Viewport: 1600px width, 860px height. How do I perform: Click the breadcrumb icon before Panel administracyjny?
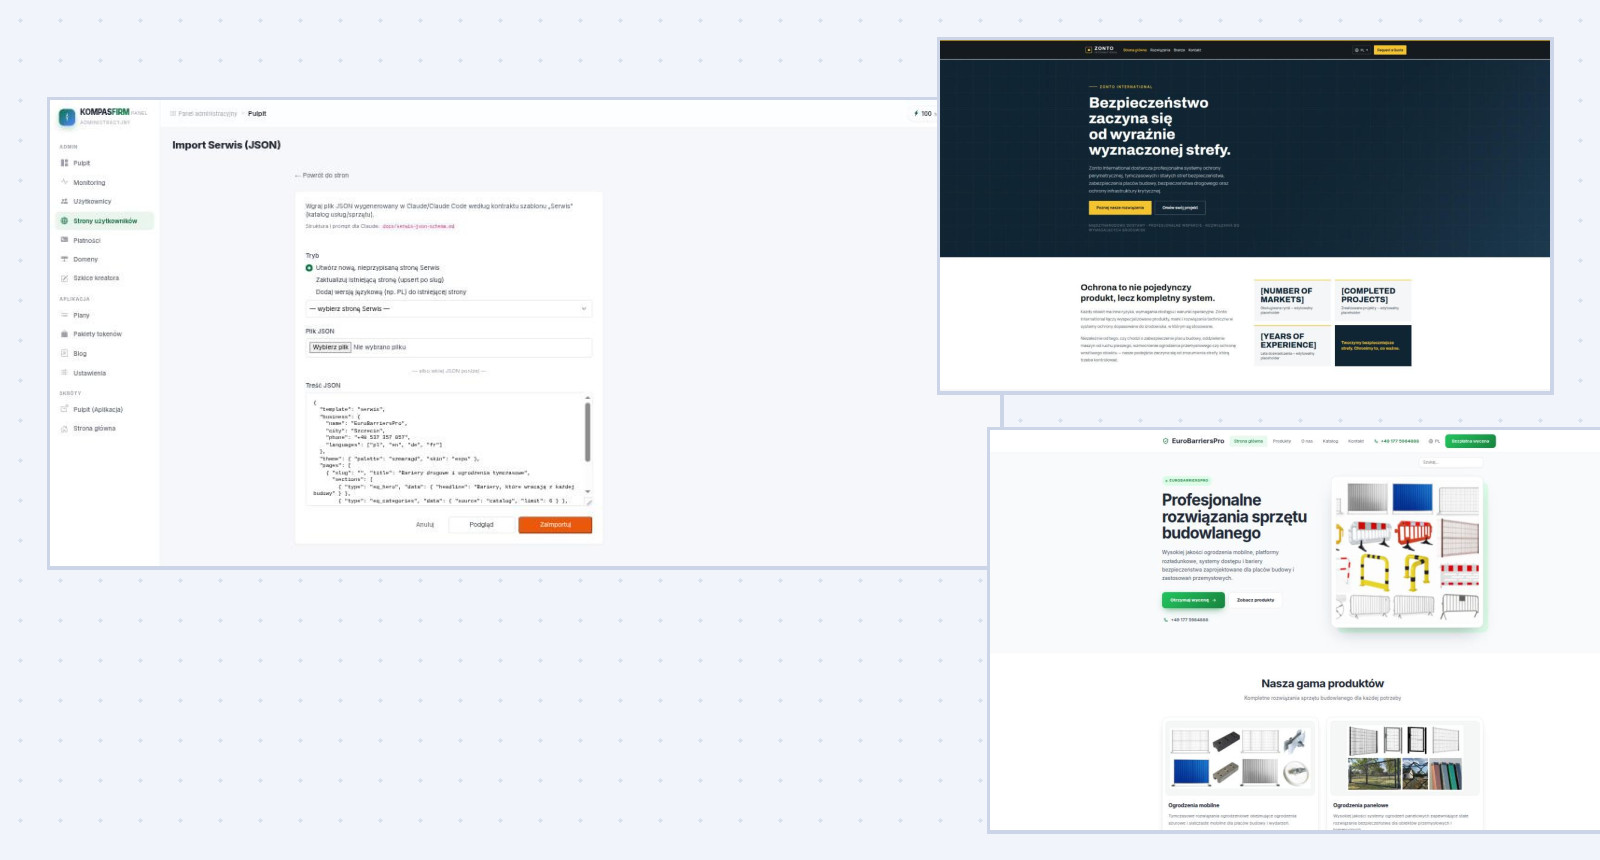[x=173, y=114]
